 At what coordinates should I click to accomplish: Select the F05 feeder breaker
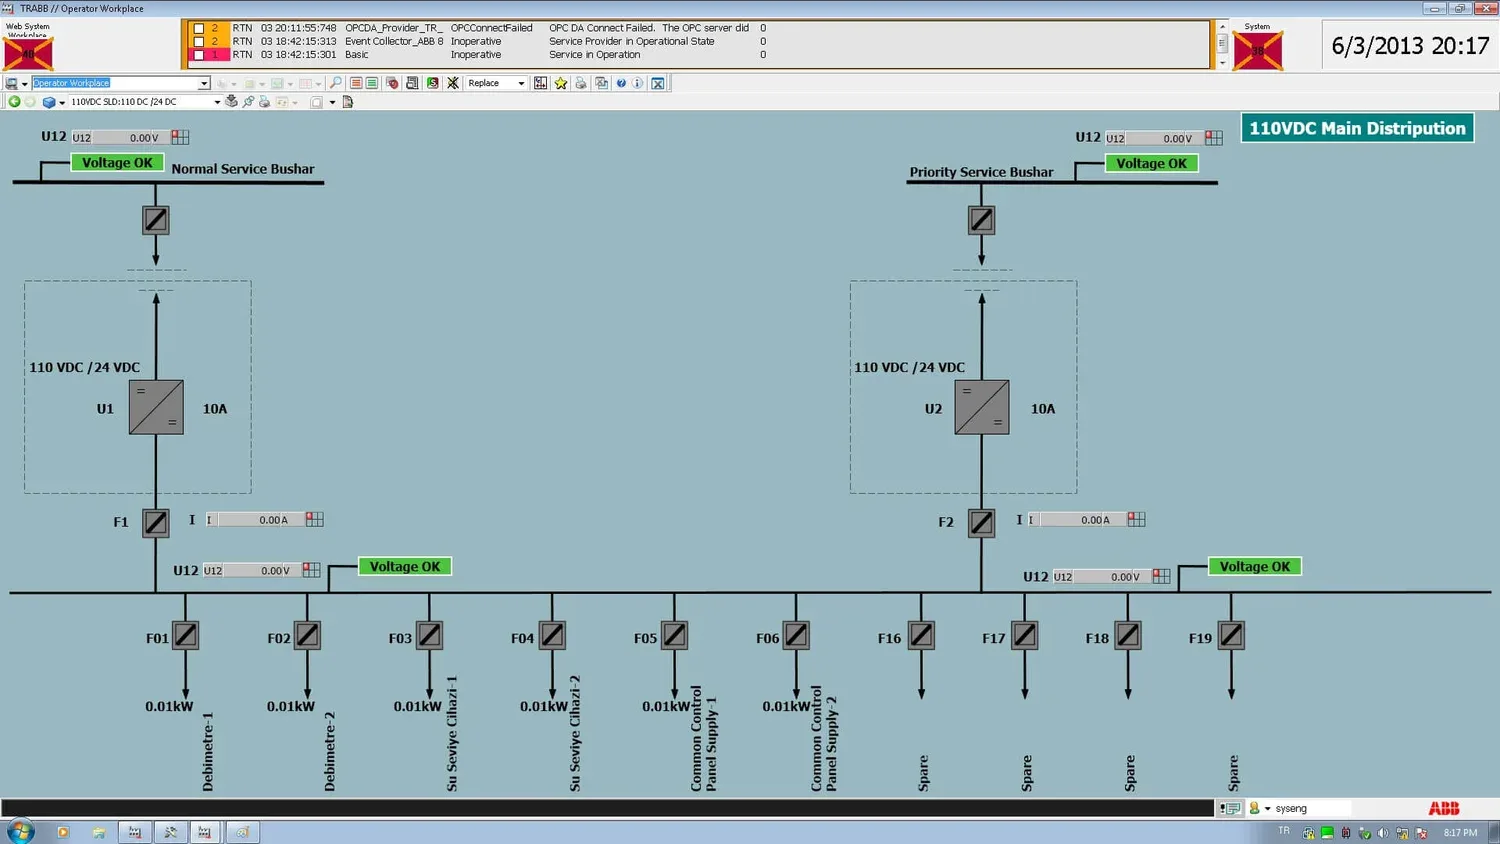(x=675, y=636)
